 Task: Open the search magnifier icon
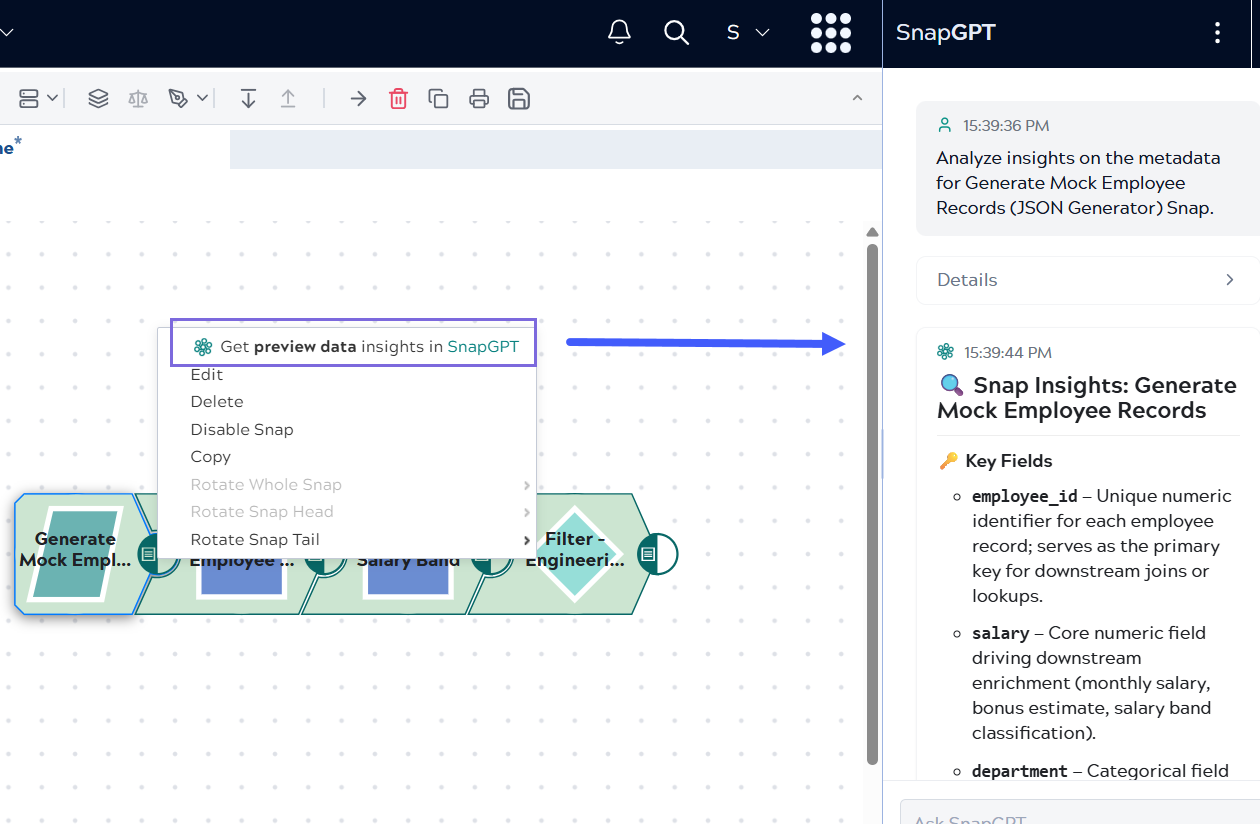coord(677,32)
